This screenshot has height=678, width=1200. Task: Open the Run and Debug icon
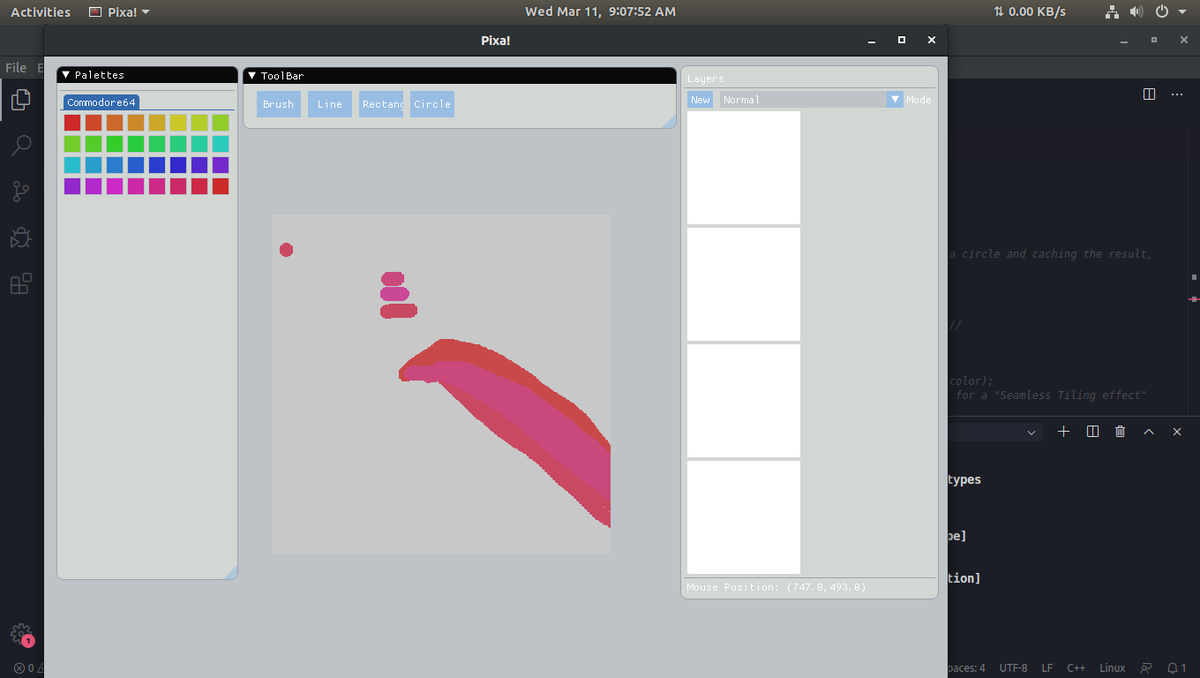tap(21, 237)
